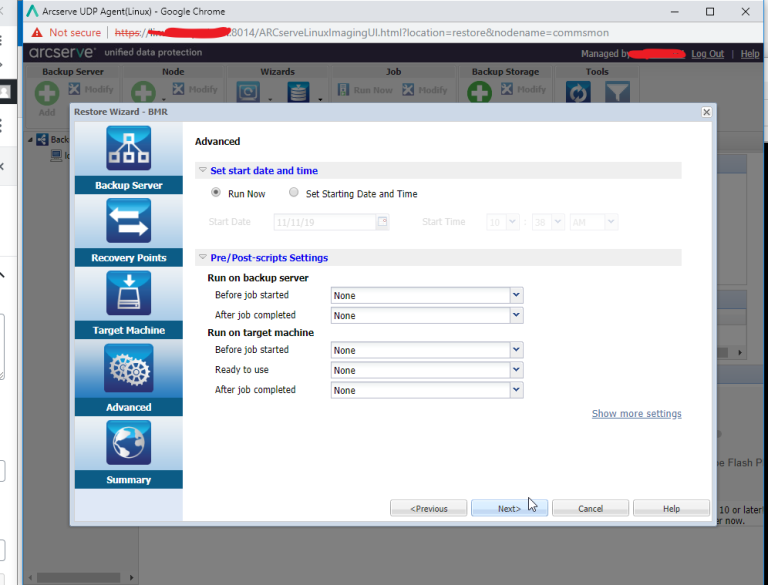Viewport: 768px width, 585px height.
Task: Click the horizontal scrollbar in the left pane
Action: tap(78, 578)
